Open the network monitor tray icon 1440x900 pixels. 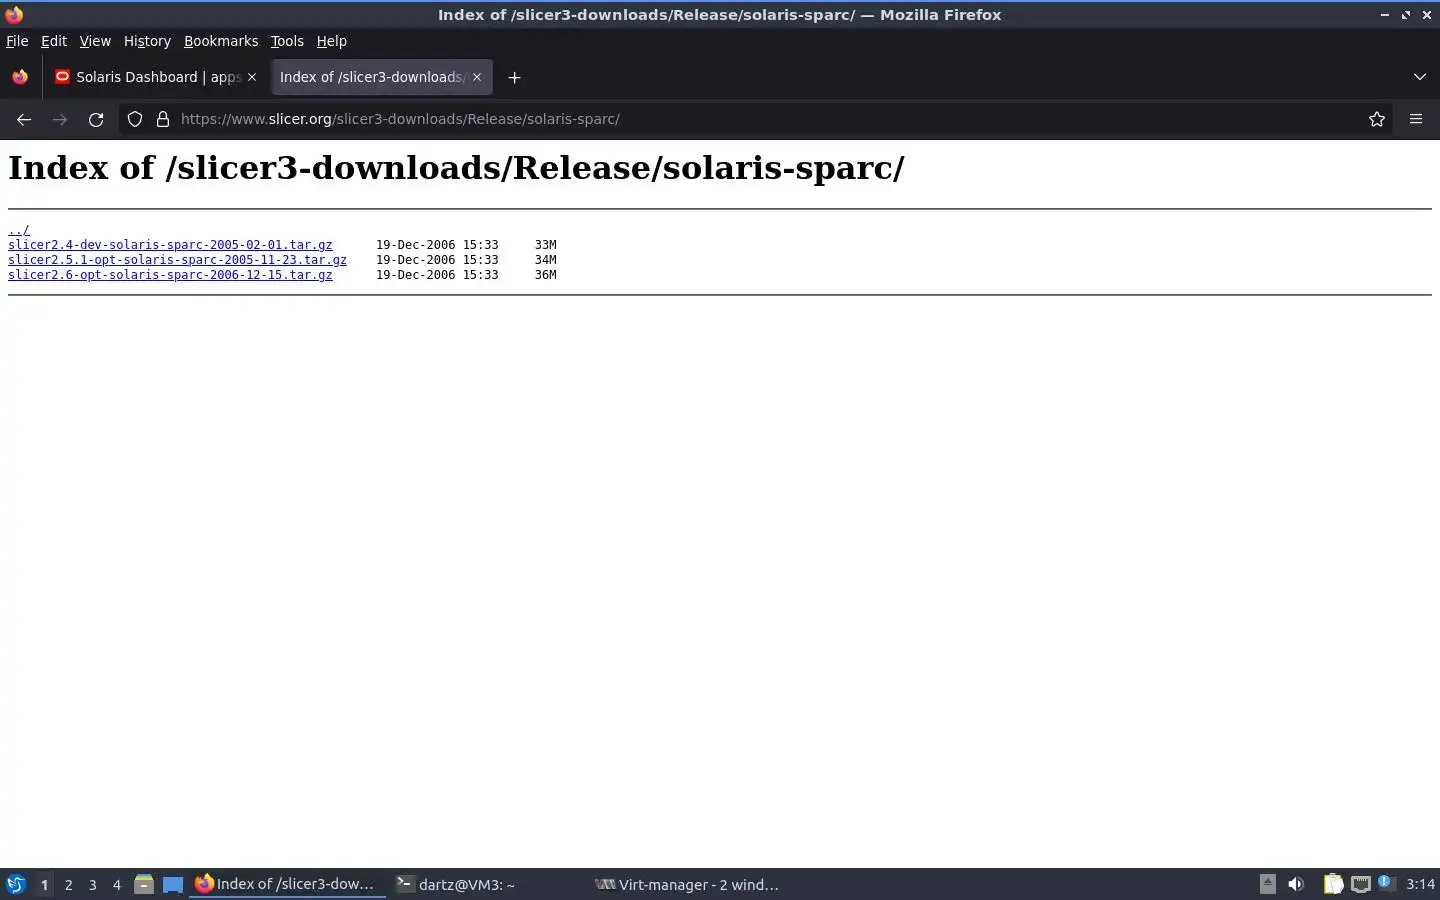tap(1361, 884)
